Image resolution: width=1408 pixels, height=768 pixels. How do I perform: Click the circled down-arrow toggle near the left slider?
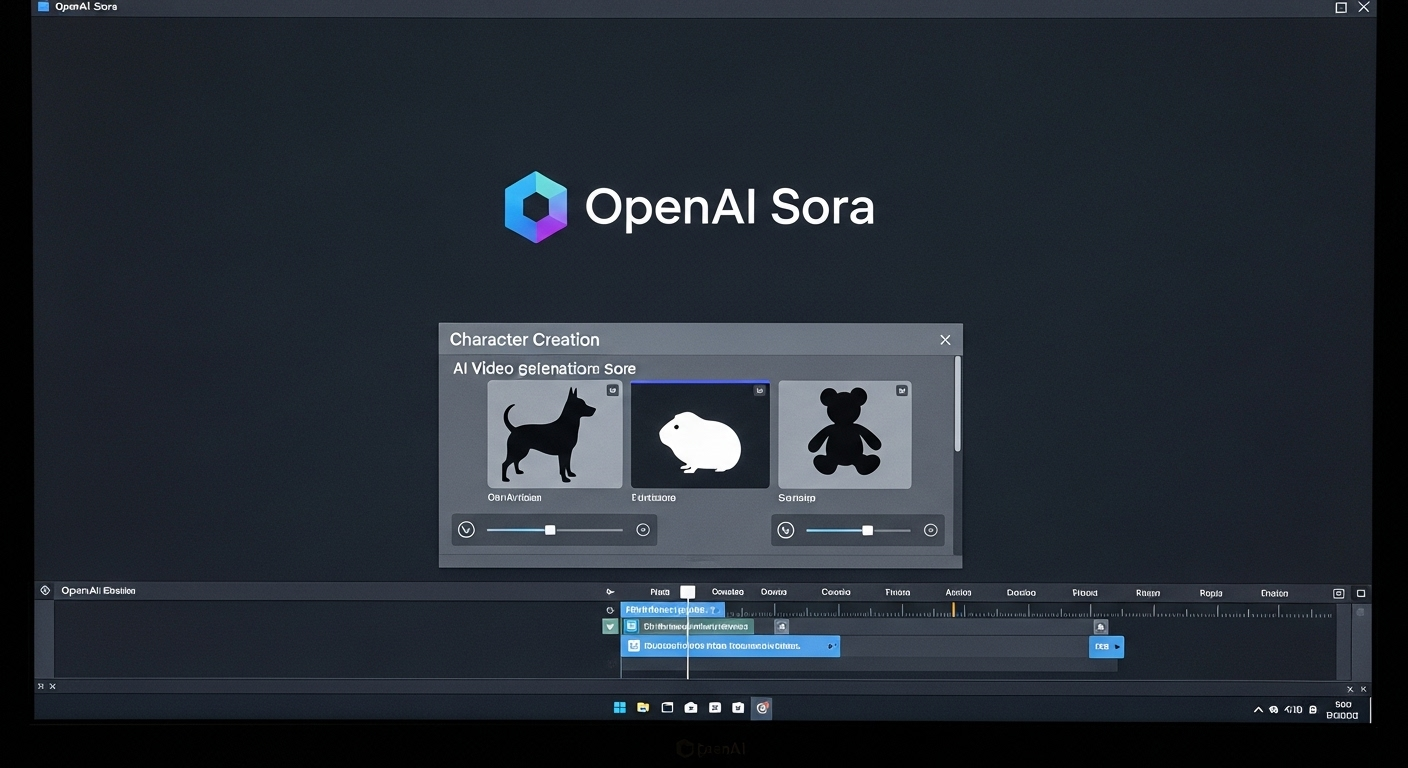[x=466, y=529]
